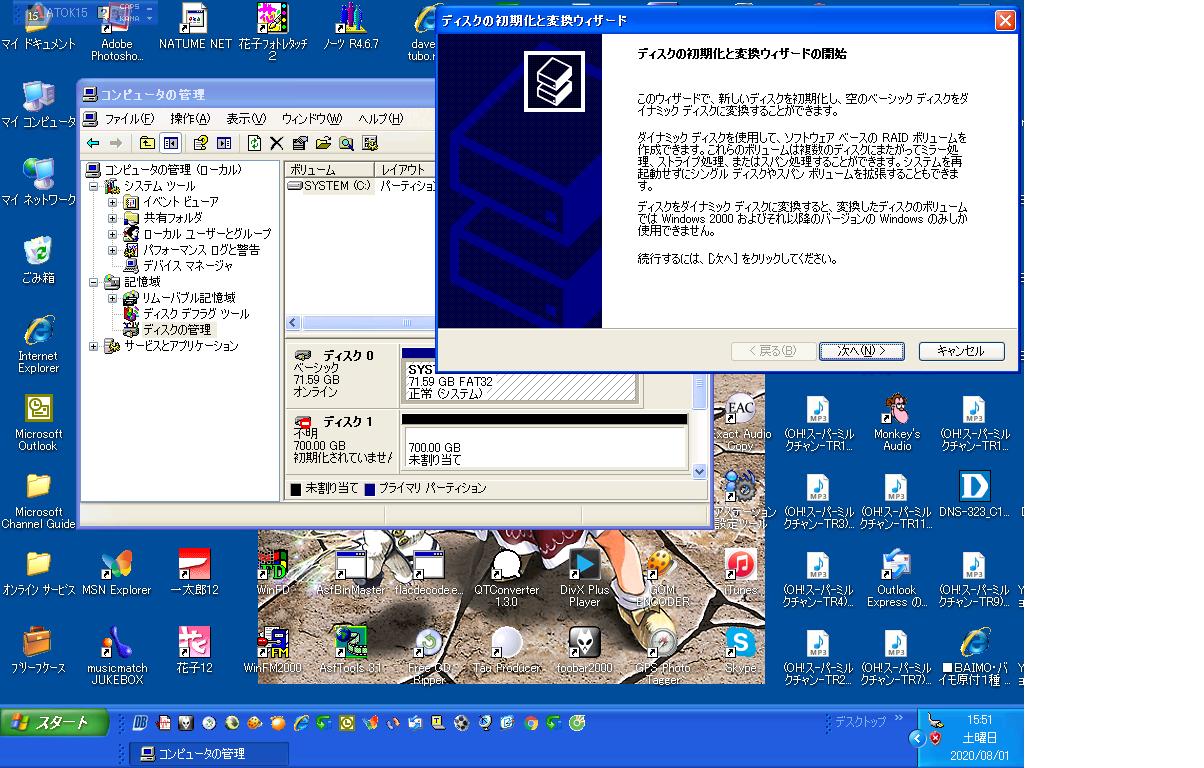Click the disk pane scroll-down arrow
This screenshot has height=768, width=1204.
(x=700, y=472)
